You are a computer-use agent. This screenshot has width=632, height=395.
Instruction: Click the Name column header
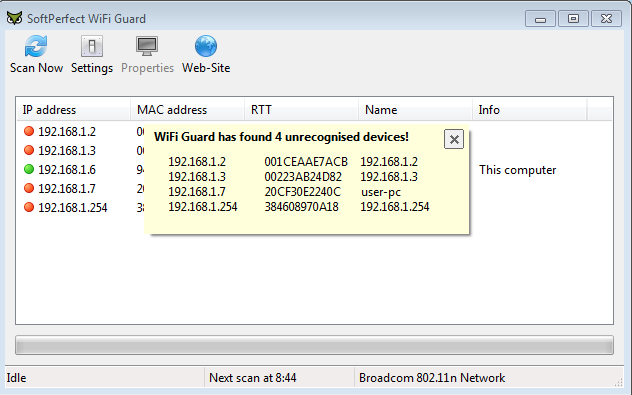[416, 110]
